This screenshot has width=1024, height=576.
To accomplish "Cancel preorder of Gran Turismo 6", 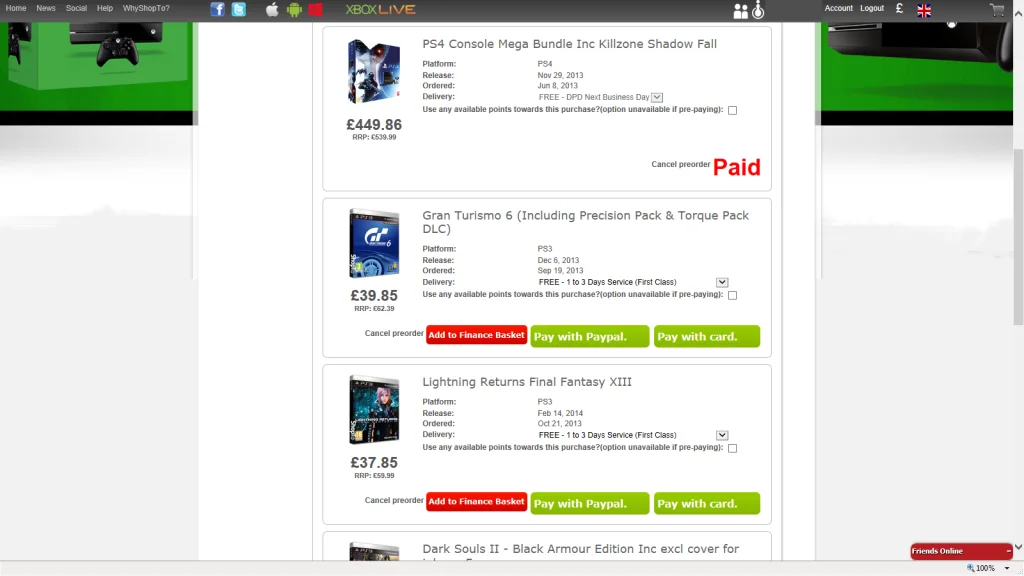I will [x=394, y=334].
